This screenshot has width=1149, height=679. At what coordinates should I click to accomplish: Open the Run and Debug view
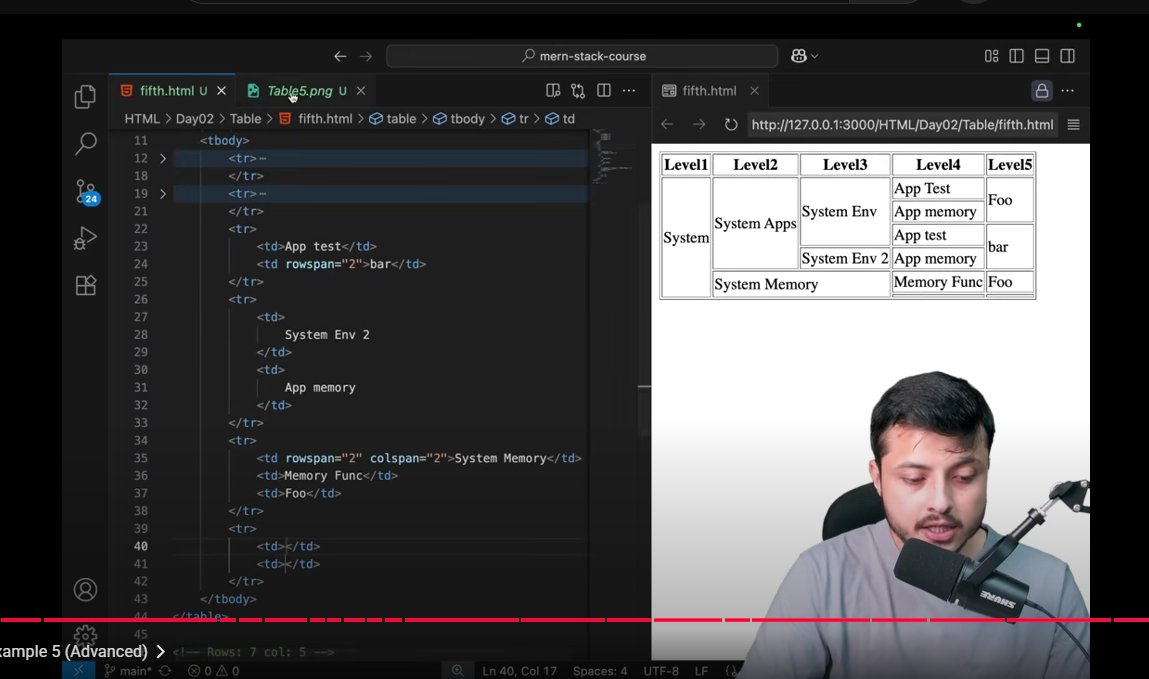[x=85, y=238]
